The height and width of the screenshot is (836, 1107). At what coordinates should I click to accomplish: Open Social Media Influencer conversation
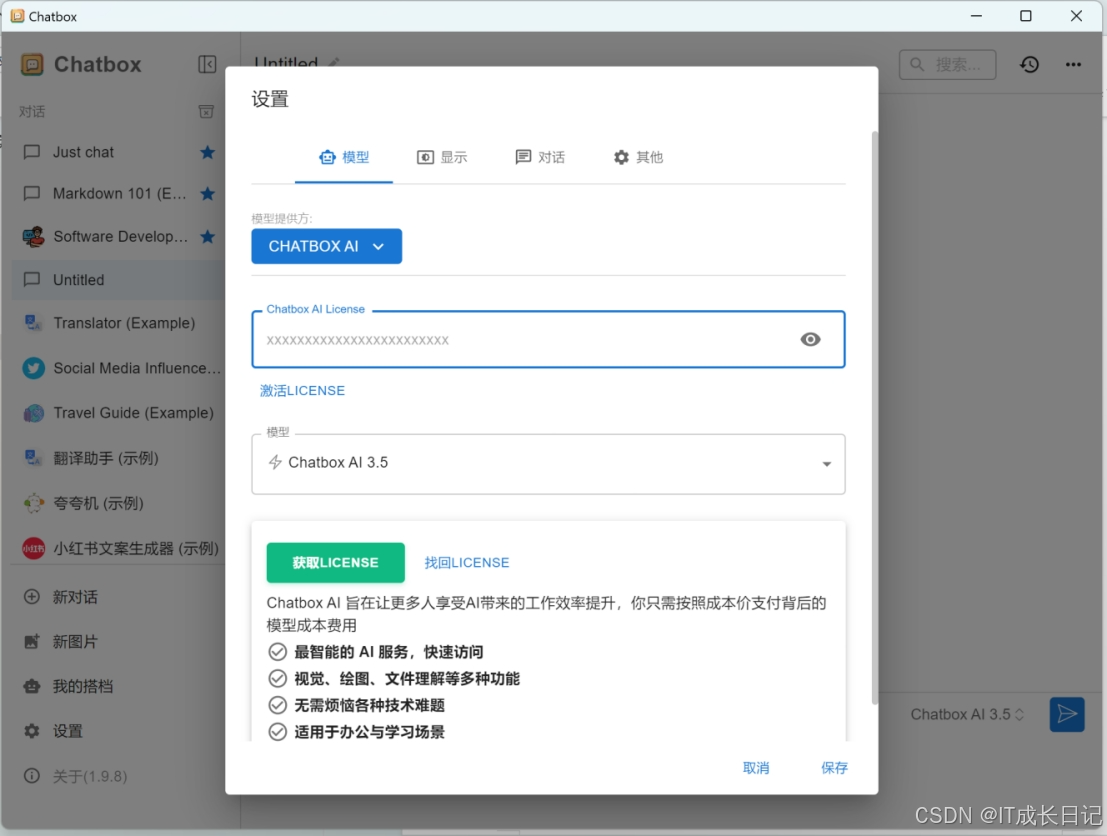pos(120,368)
